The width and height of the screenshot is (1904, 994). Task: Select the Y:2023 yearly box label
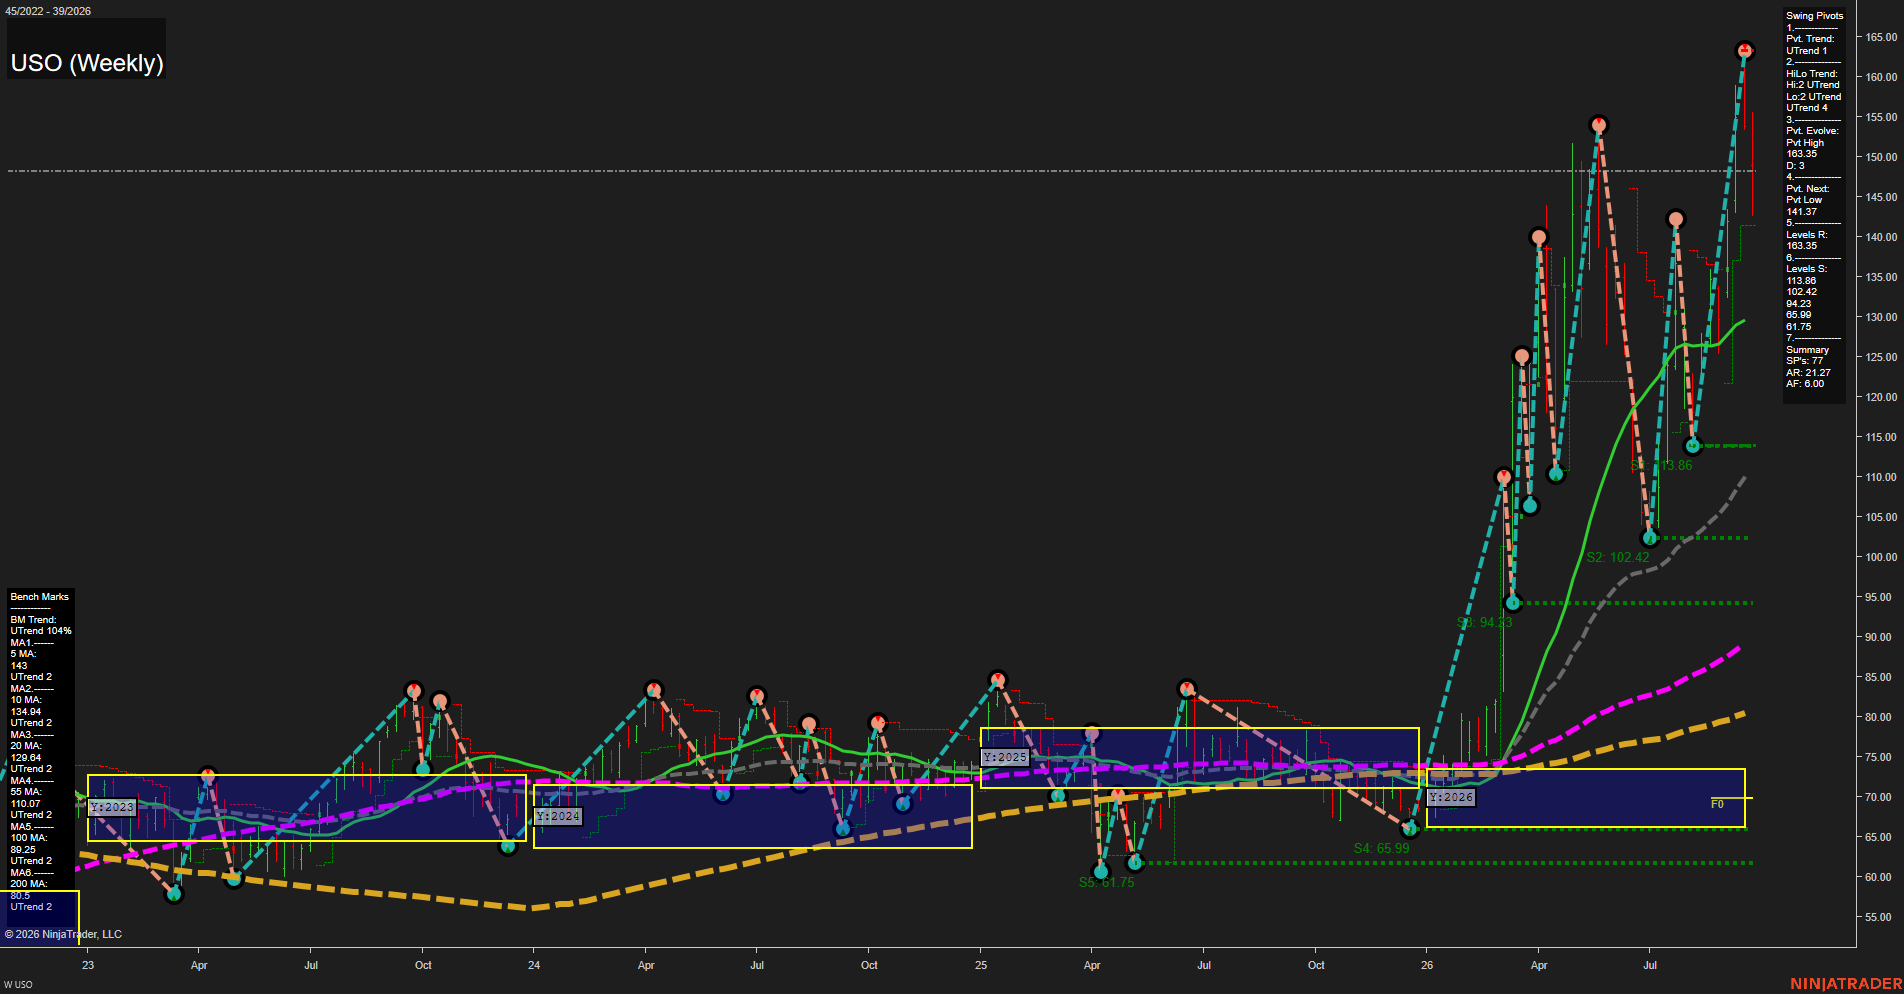(112, 807)
